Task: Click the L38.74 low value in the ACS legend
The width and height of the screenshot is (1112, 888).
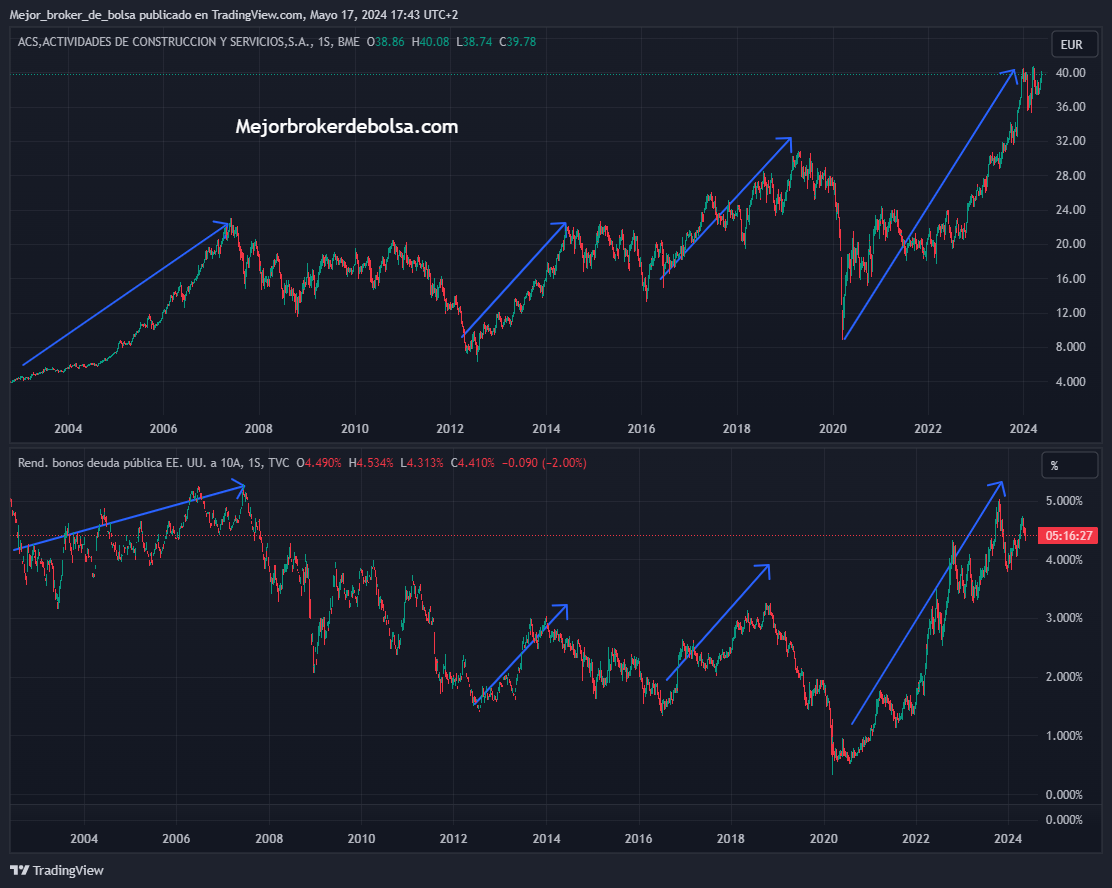Action: tap(474, 42)
